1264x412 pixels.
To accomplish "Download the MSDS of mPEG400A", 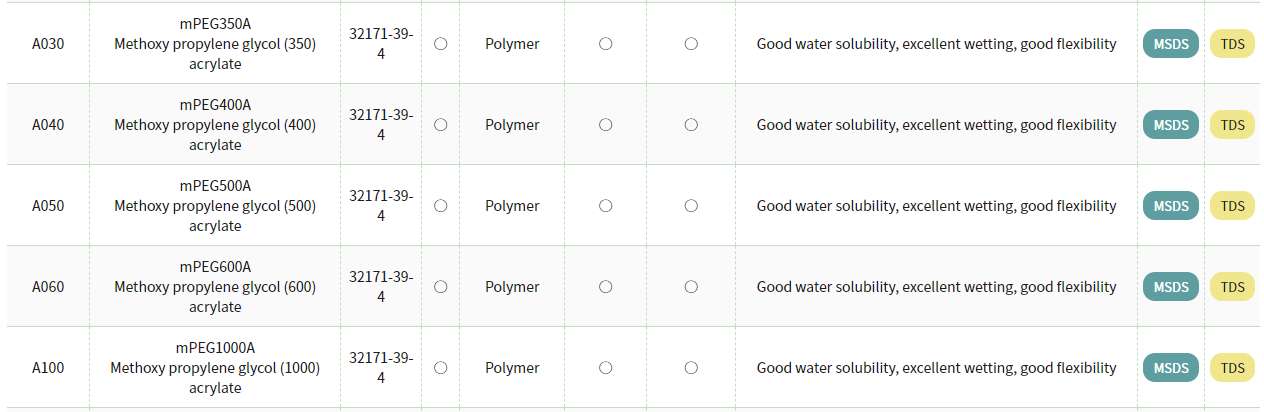I will [x=1170, y=125].
